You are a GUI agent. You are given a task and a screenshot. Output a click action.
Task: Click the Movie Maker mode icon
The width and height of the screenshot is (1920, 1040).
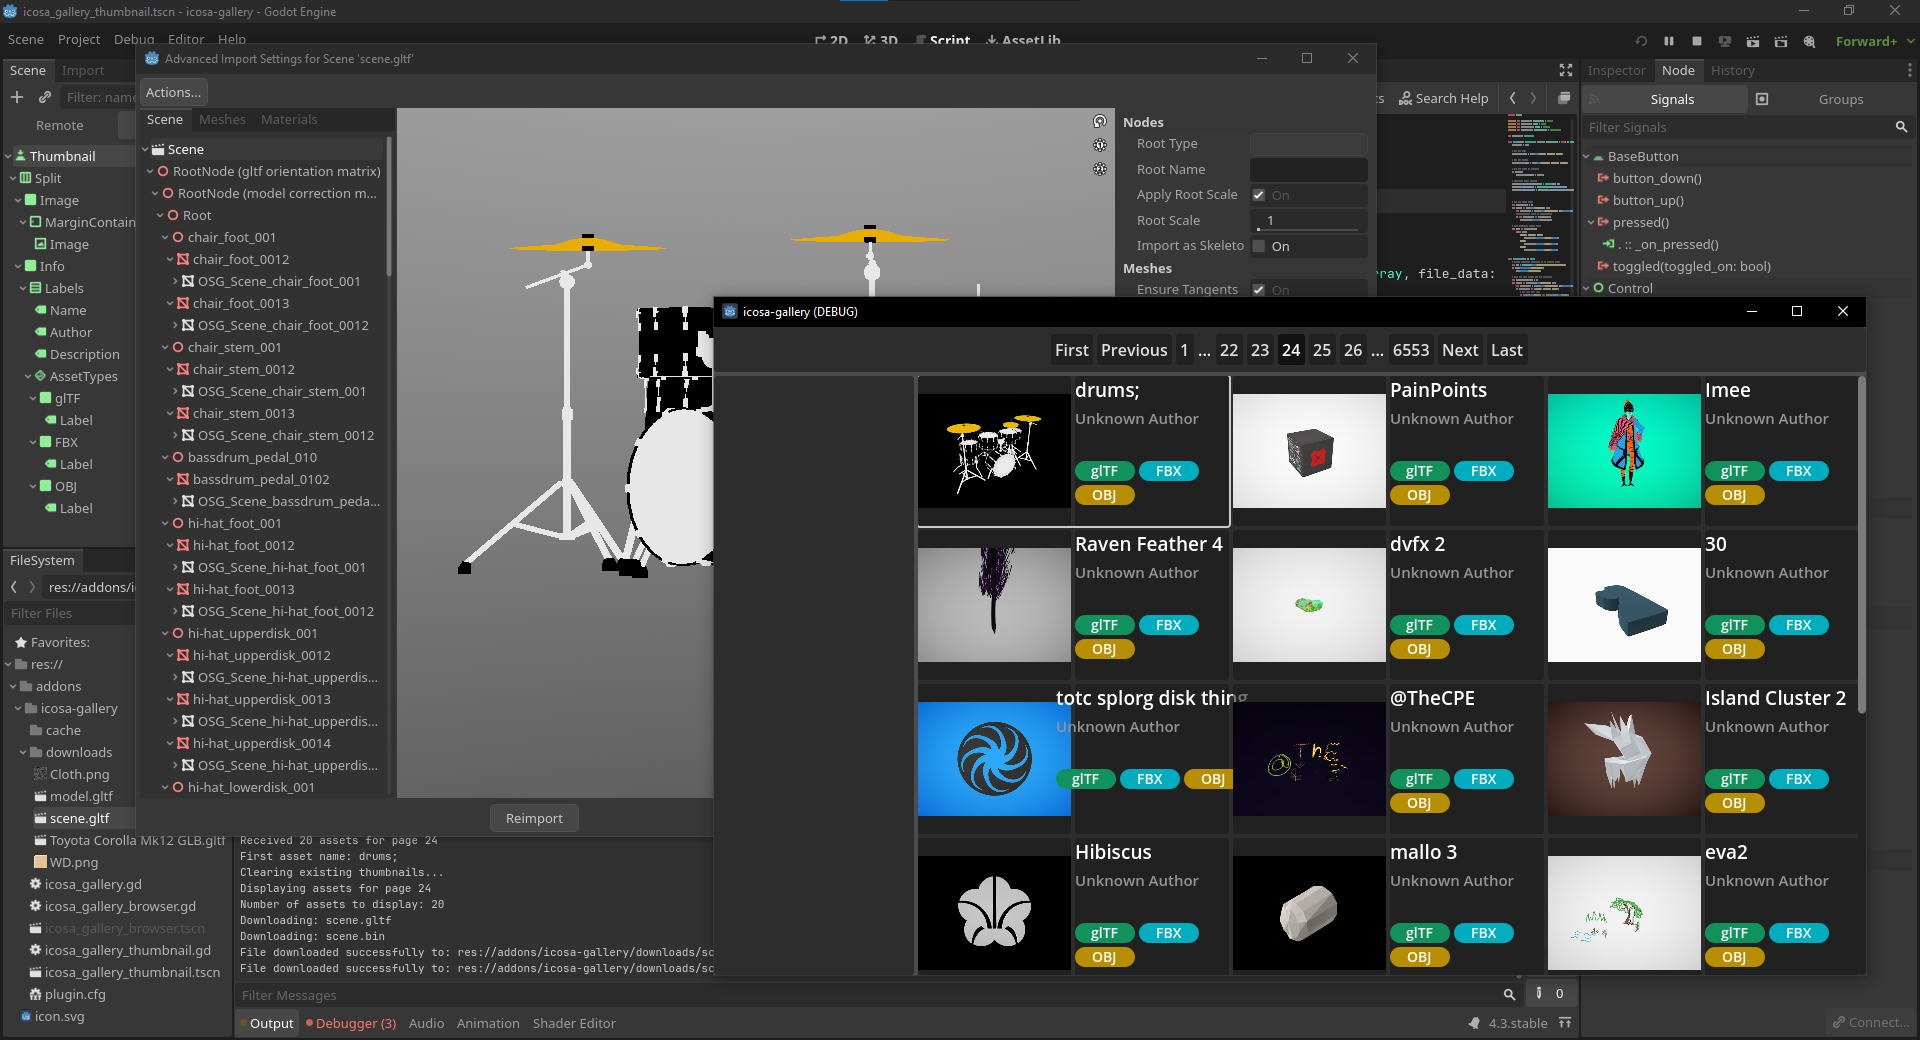[x=1809, y=41]
